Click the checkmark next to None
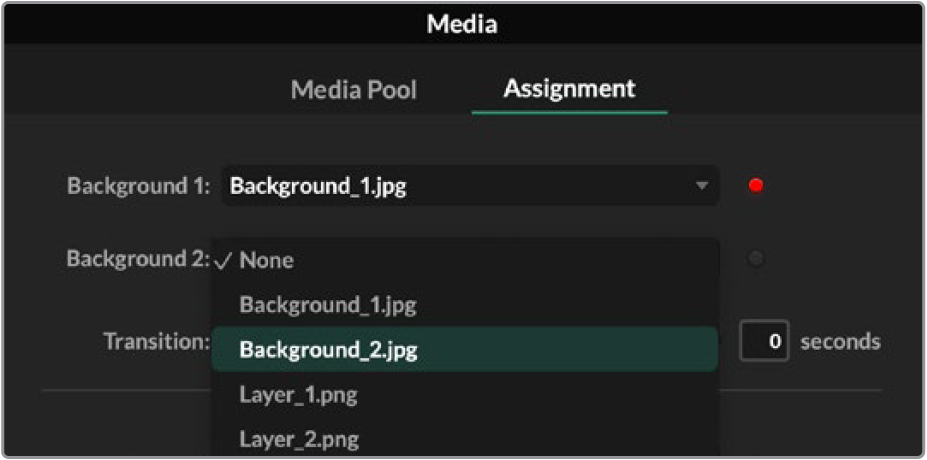The image size is (927, 460). click(225, 260)
